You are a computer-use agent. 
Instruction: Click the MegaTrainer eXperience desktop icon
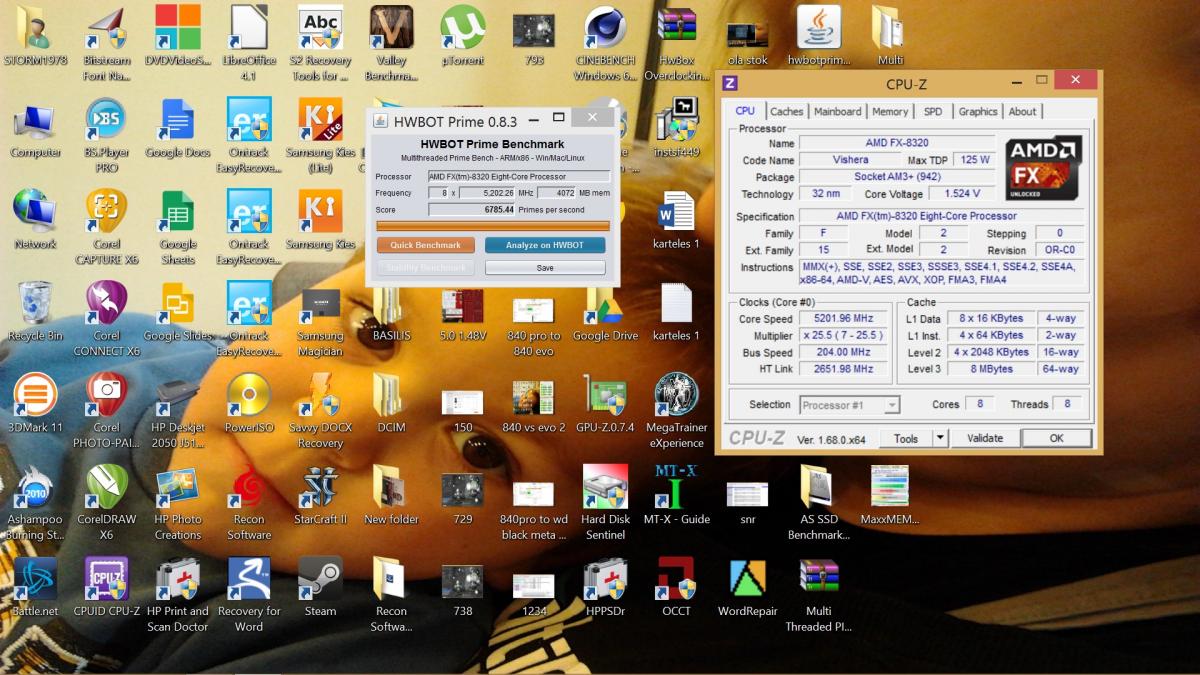click(676, 411)
